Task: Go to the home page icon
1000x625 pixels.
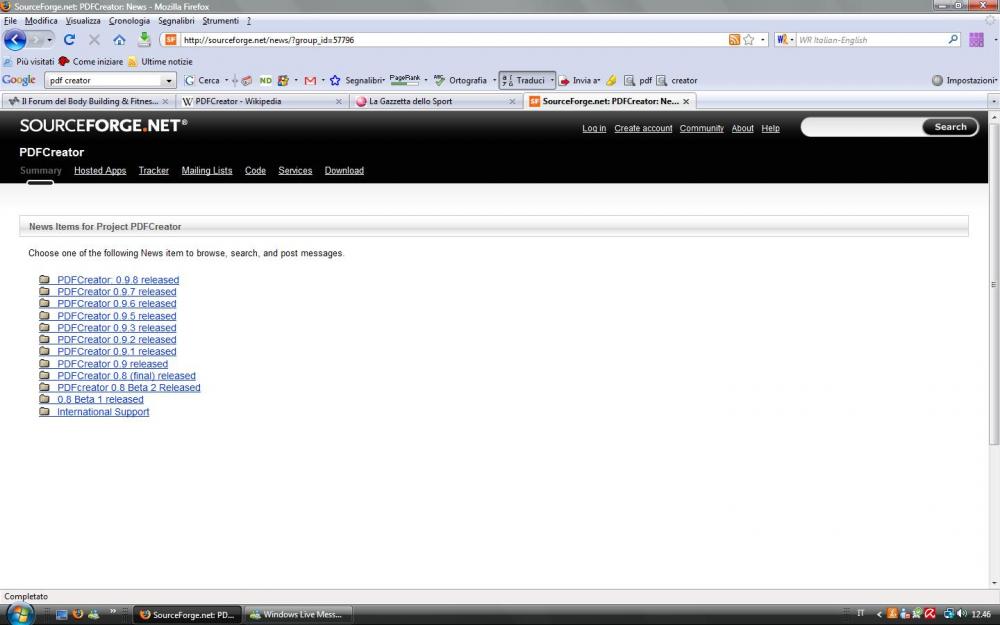Action: coord(119,40)
